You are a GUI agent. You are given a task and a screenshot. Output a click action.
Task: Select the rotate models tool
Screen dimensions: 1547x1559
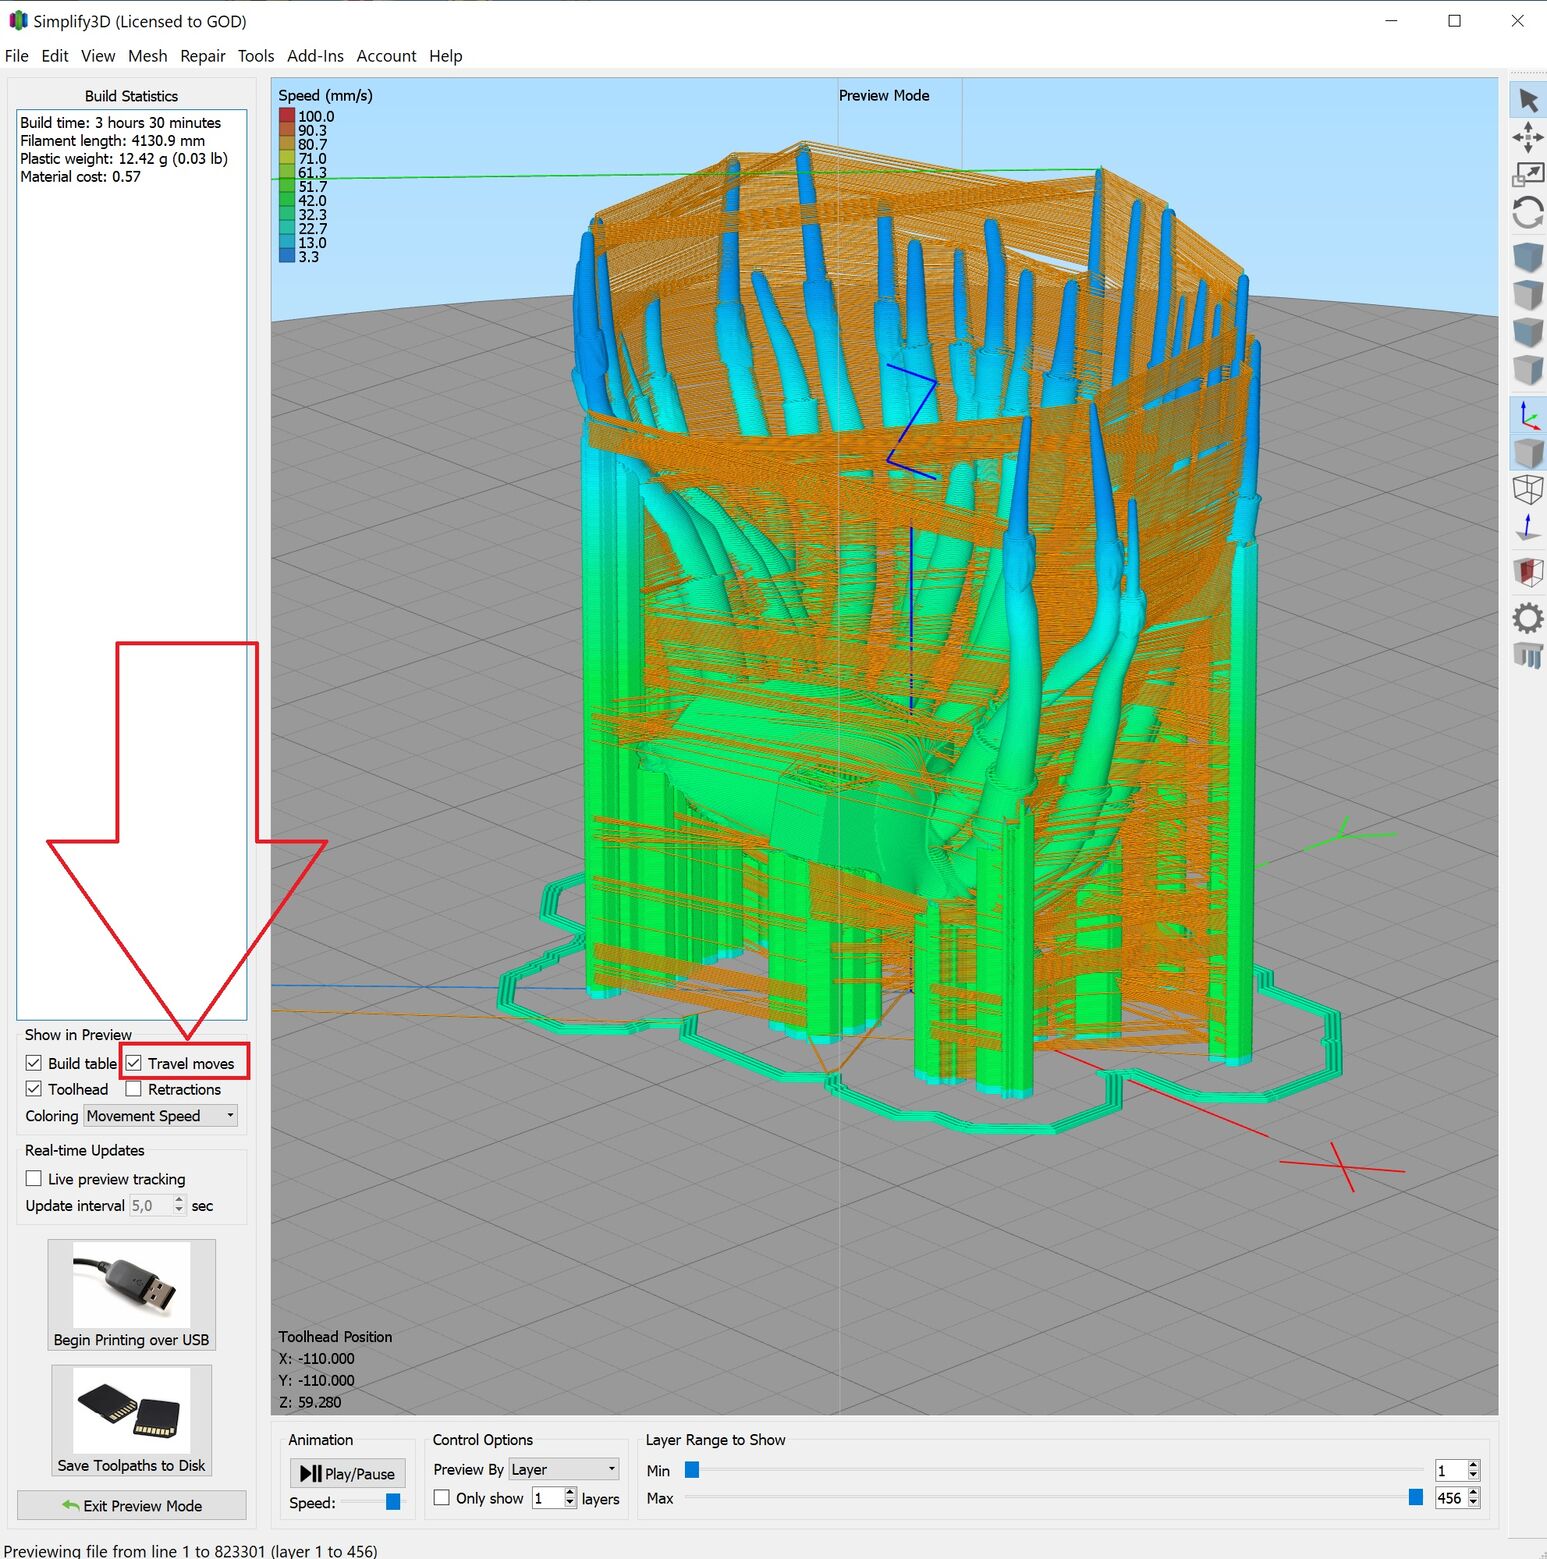pos(1527,212)
